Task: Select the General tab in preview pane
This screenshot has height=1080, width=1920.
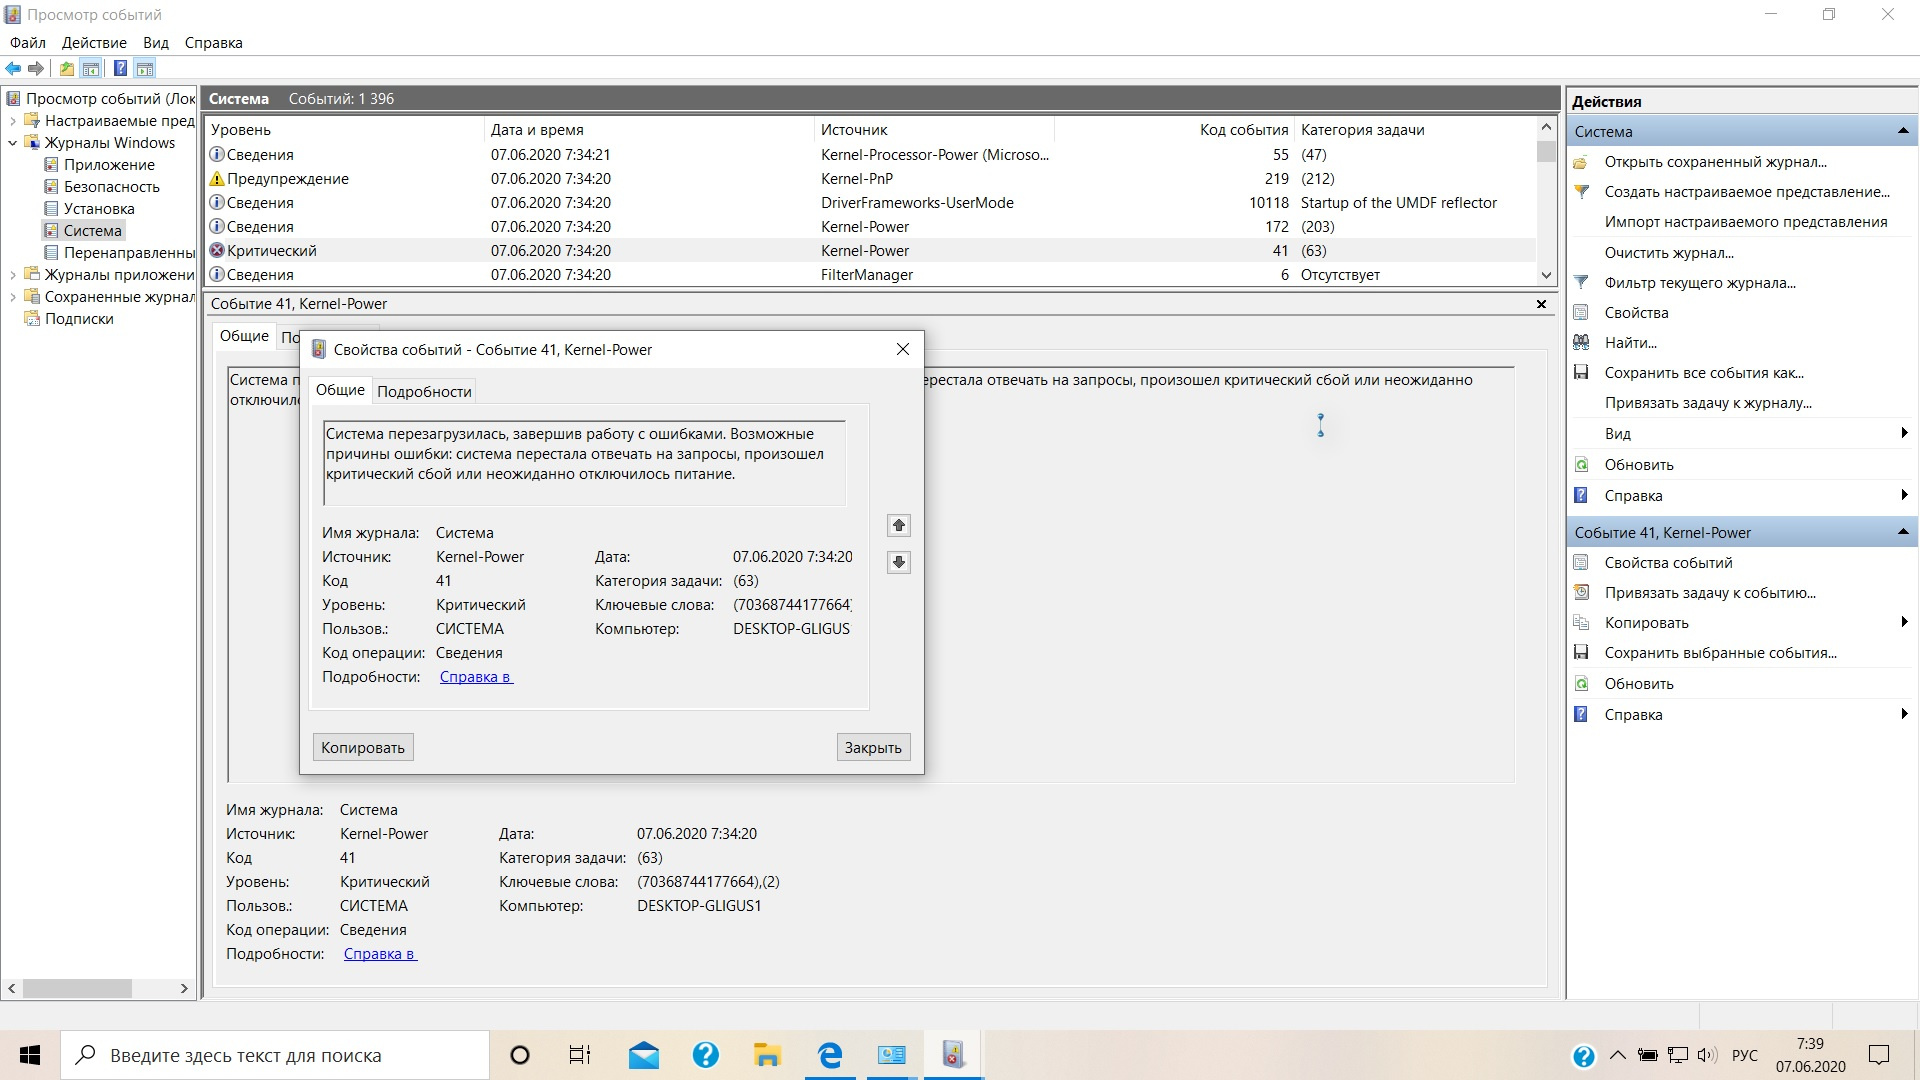Action: coord(244,336)
